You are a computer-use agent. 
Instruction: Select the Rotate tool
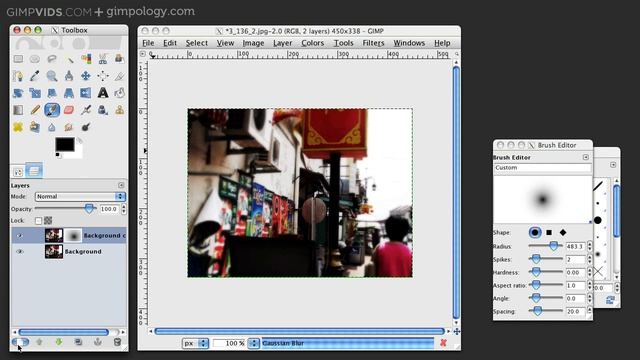(x=18, y=93)
